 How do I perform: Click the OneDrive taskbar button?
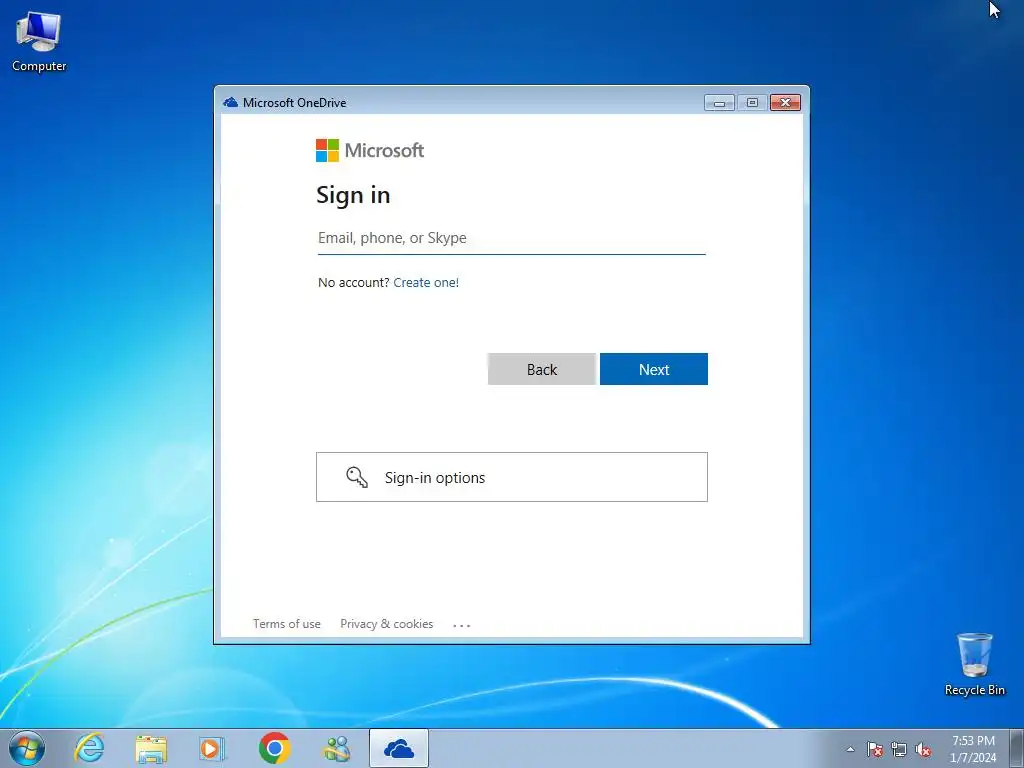(399, 748)
